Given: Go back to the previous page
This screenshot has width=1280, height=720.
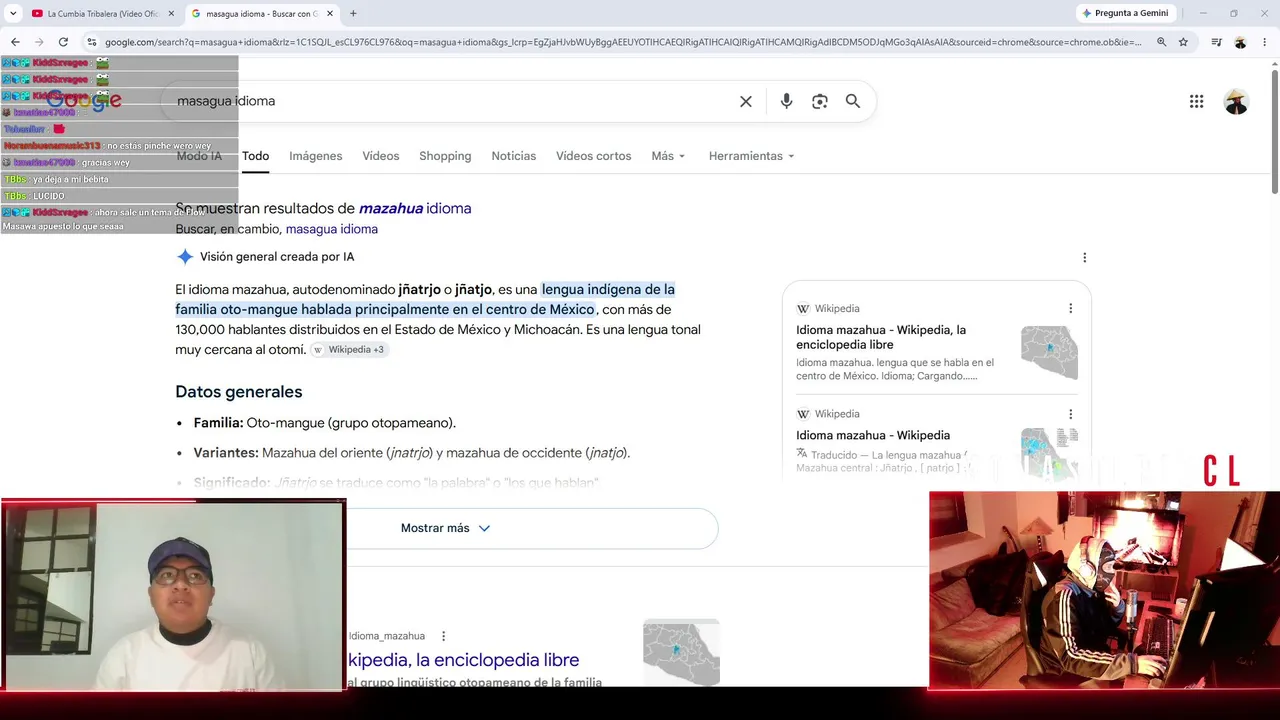Looking at the screenshot, I should pyautogui.click(x=15, y=42).
